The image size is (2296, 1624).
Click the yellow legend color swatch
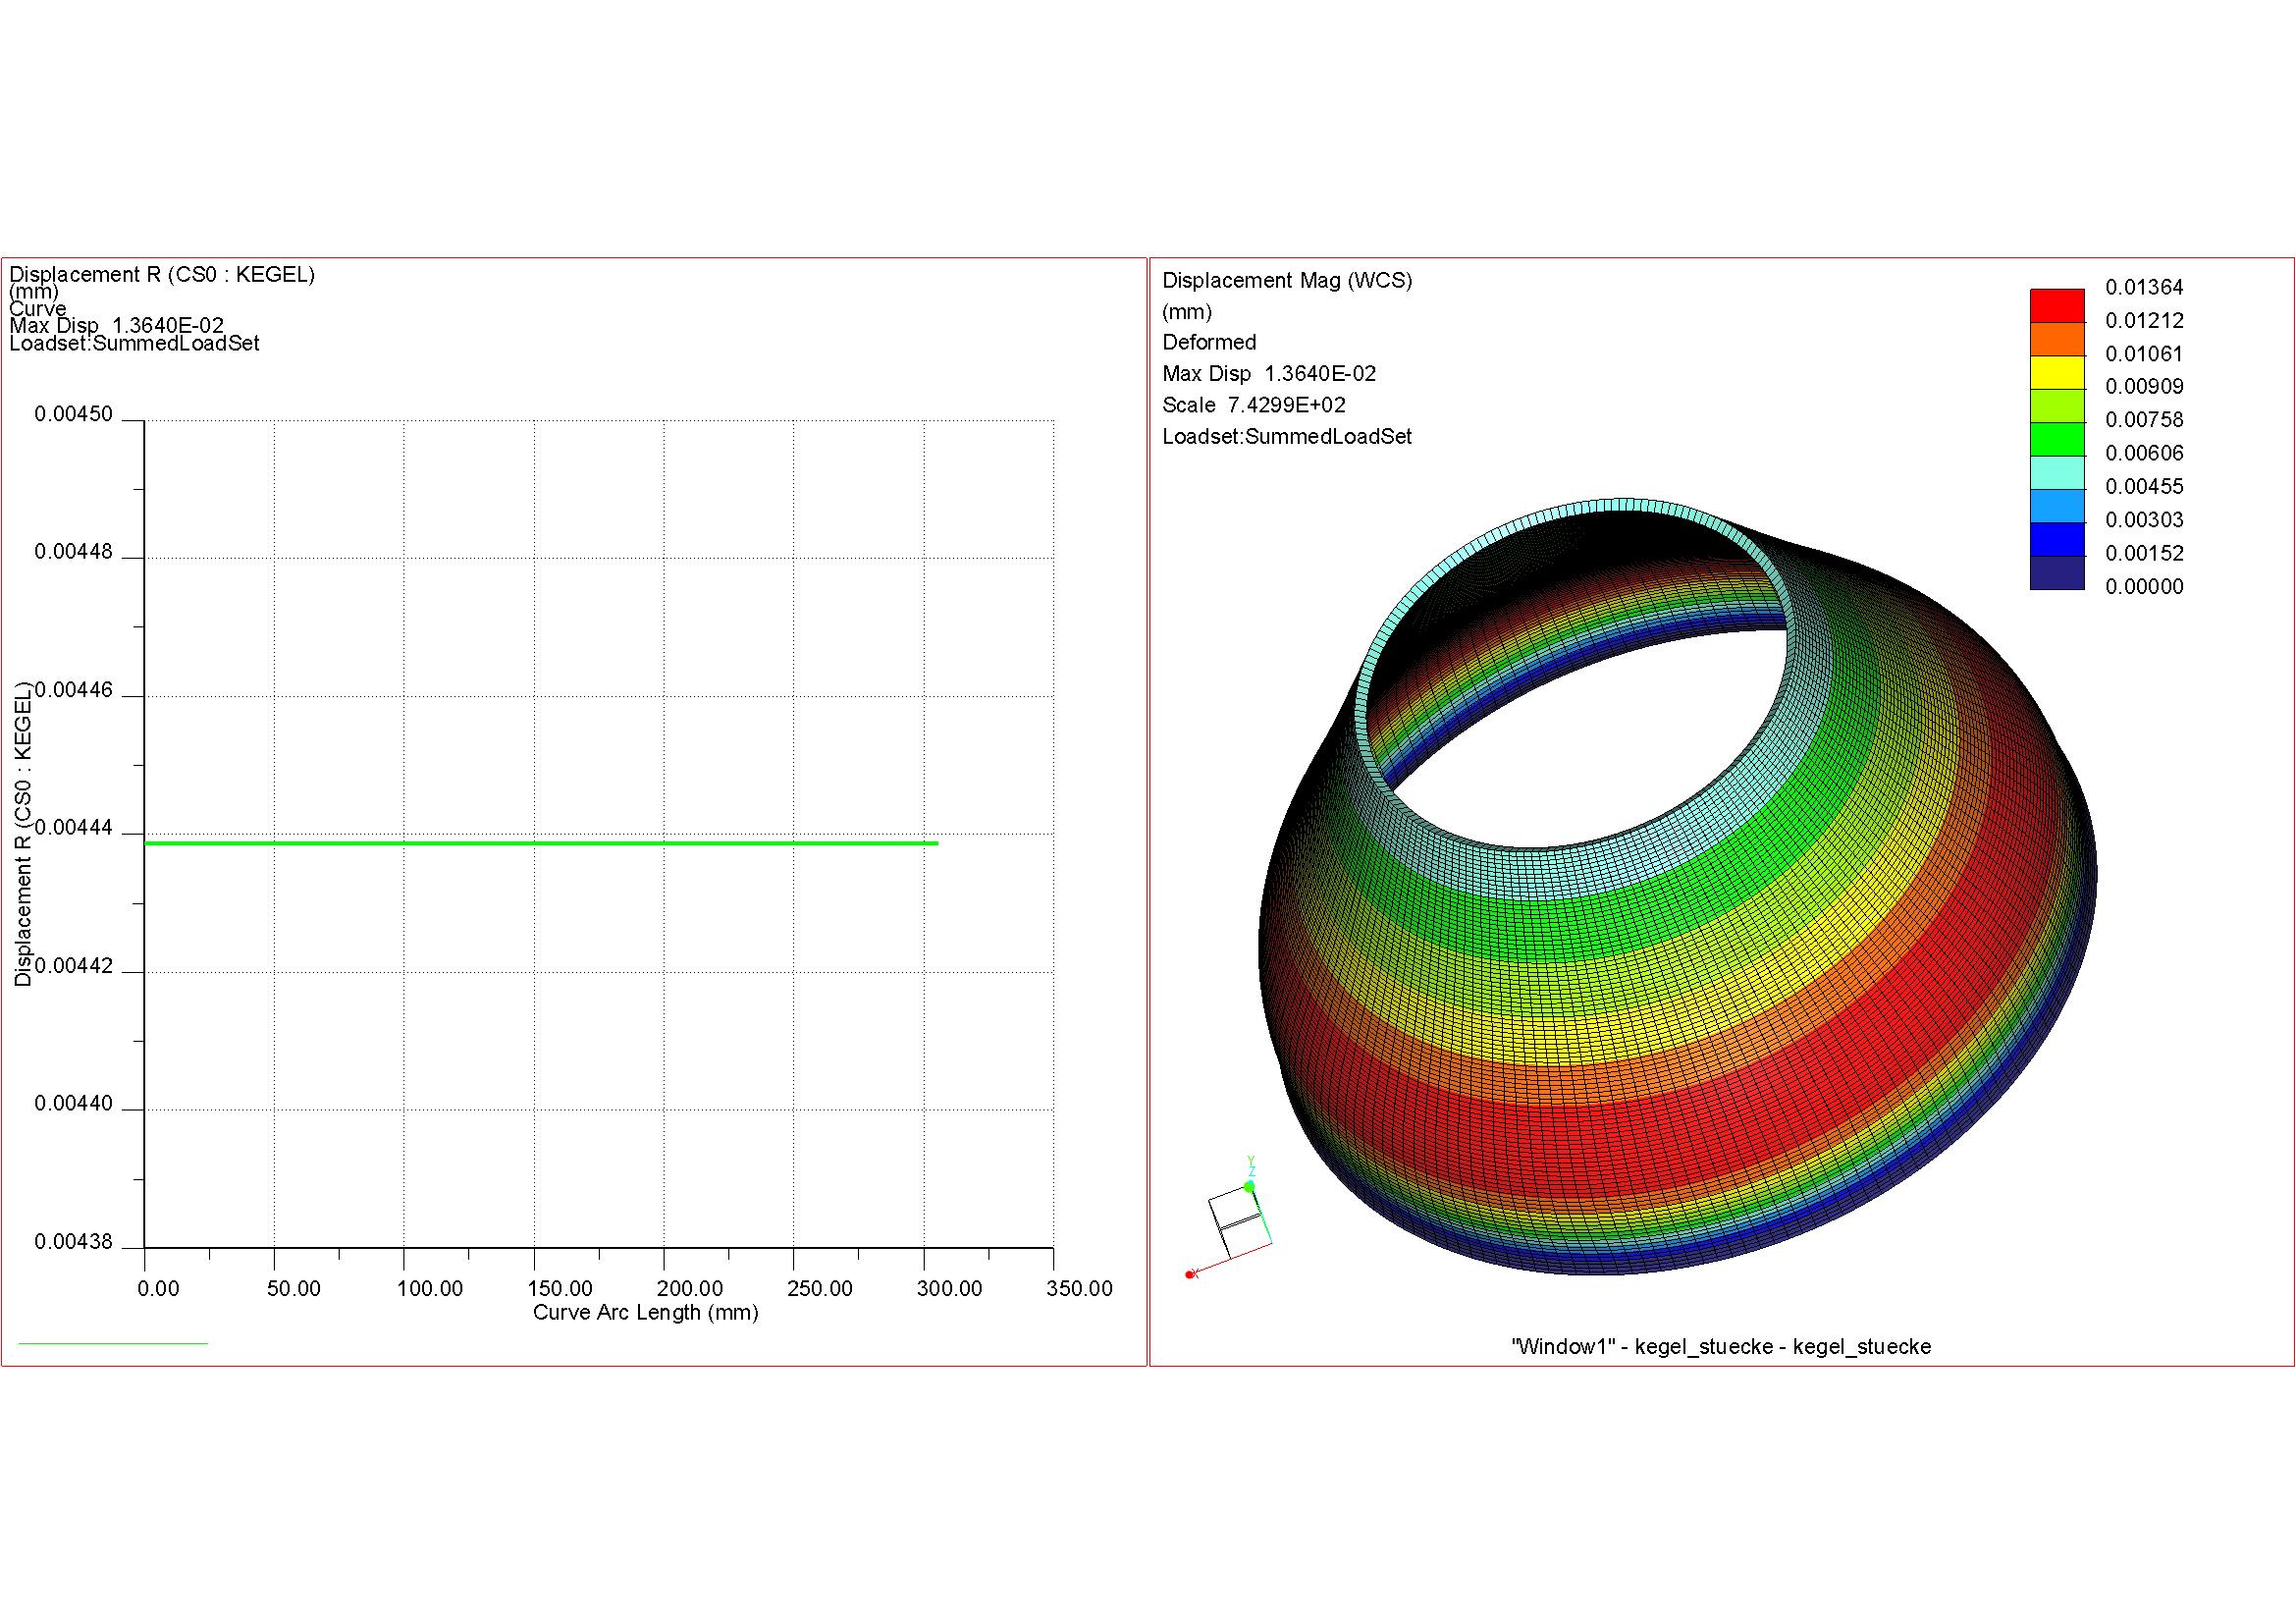(x=2056, y=372)
